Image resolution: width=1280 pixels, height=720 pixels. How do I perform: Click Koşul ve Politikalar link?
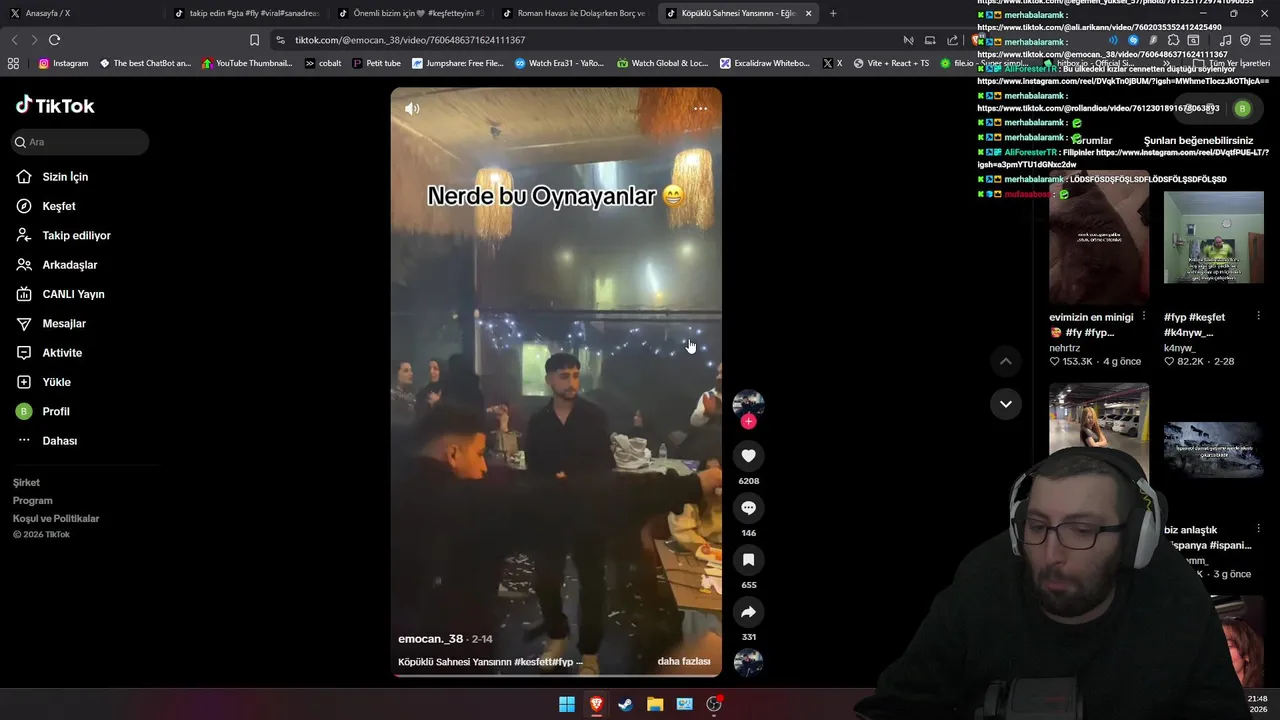pyautogui.click(x=56, y=519)
